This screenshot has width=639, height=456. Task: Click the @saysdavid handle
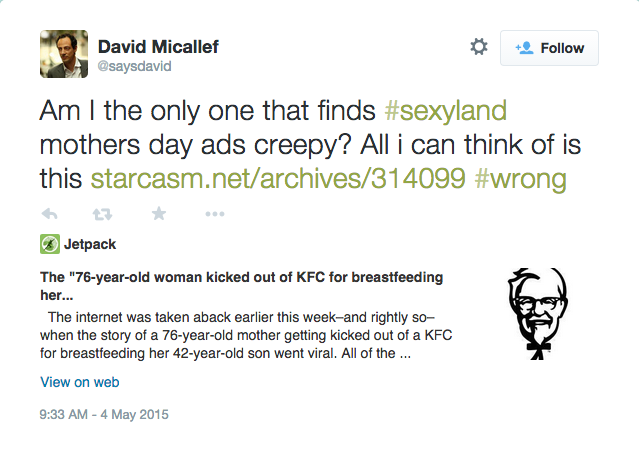point(134,66)
